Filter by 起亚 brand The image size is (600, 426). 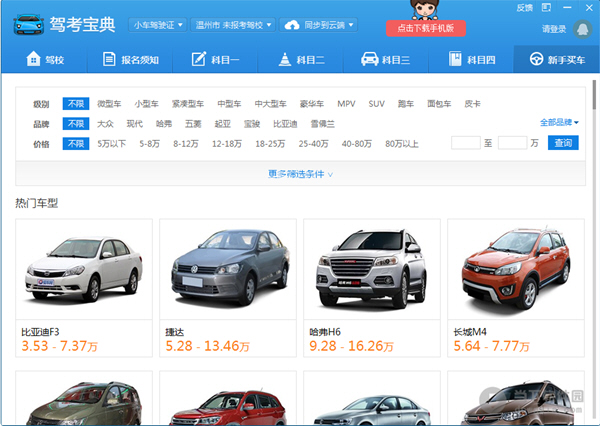[222, 124]
